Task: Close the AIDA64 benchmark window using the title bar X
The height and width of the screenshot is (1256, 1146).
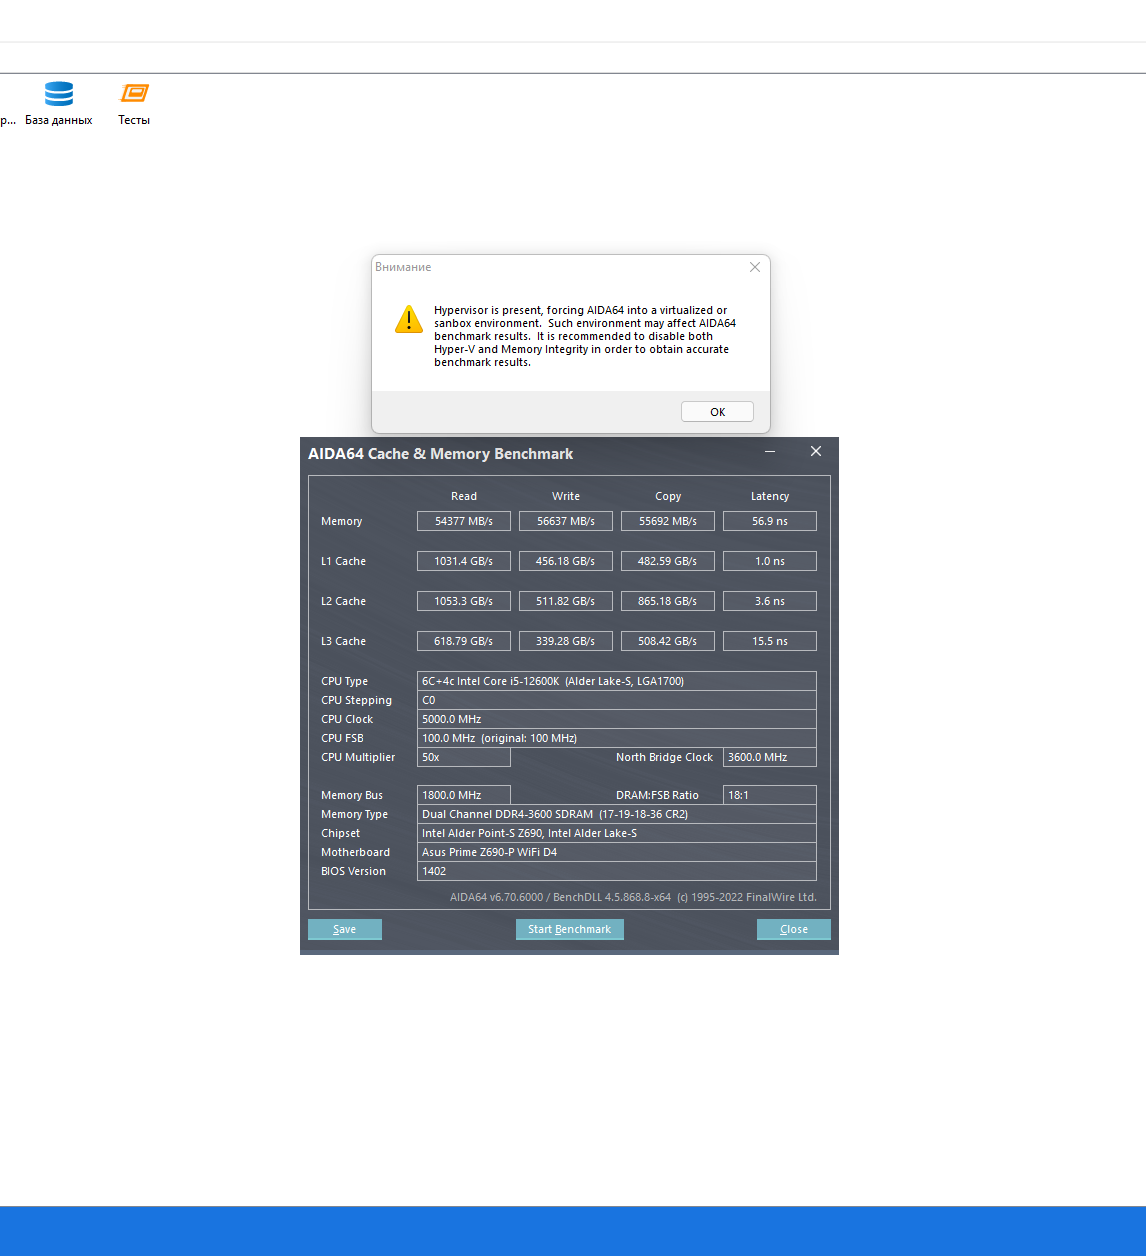Action: pyautogui.click(x=816, y=452)
